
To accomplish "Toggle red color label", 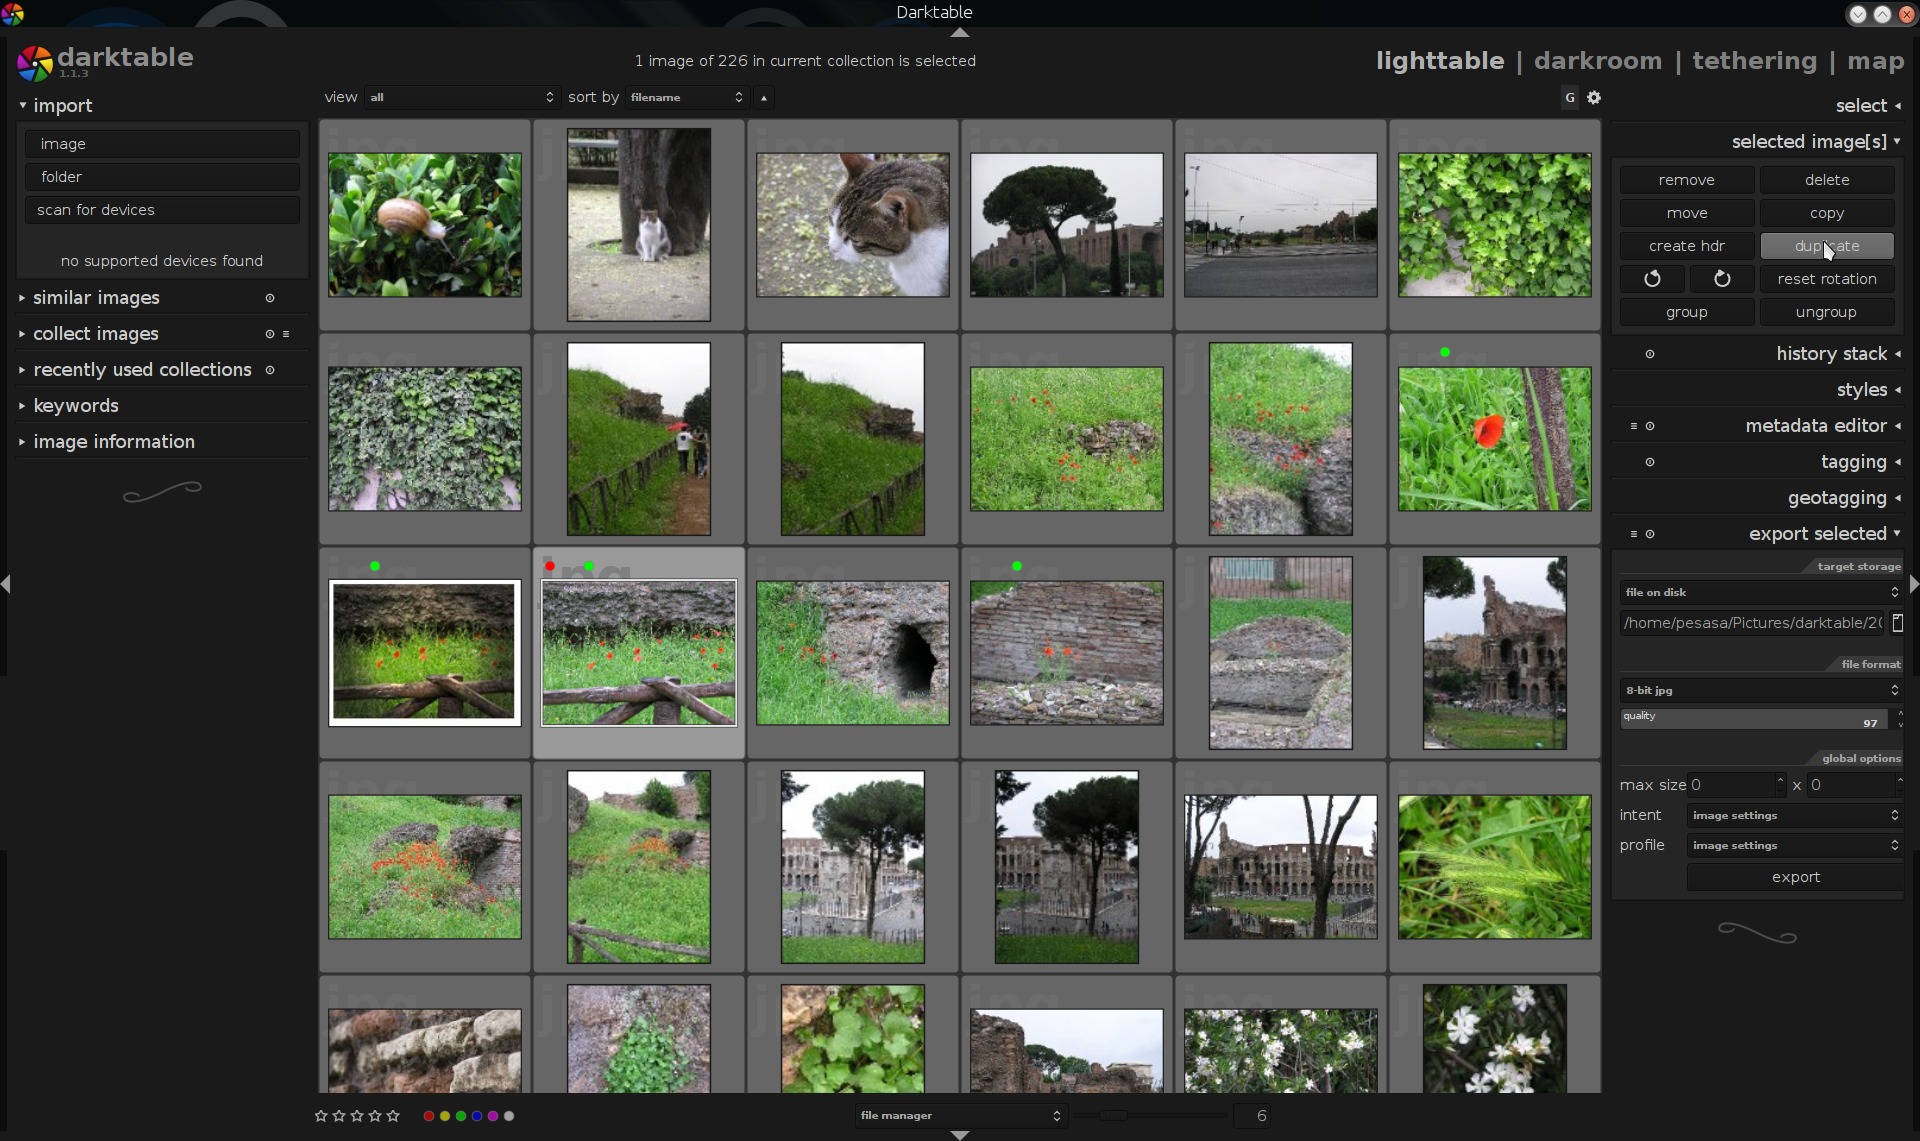I will coord(429,1116).
